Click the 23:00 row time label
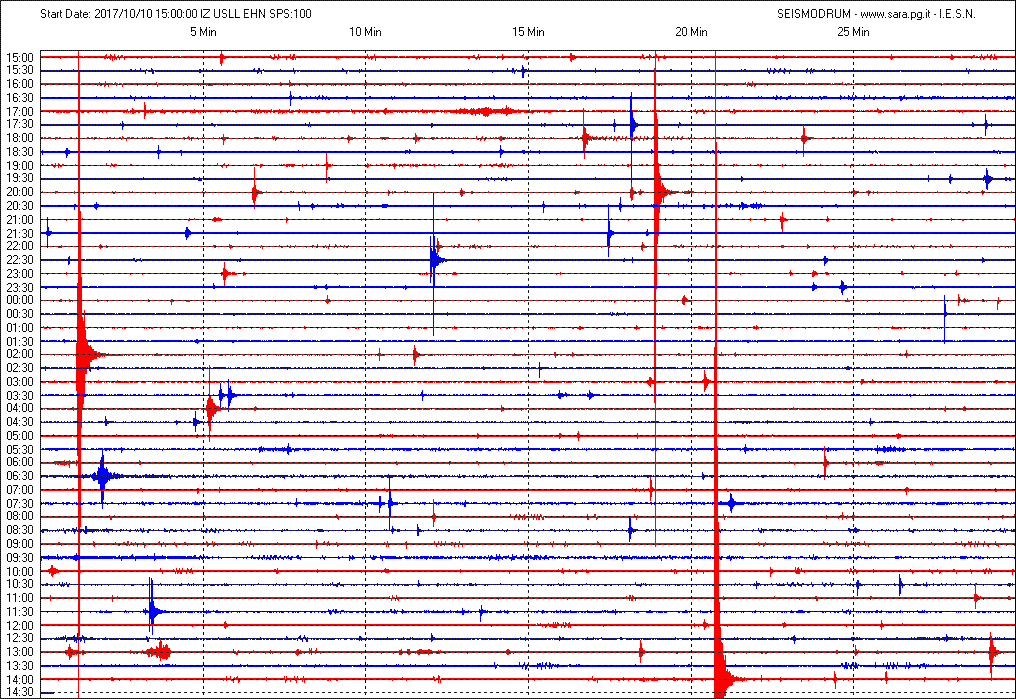The width and height of the screenshot is (1016, 699). coord(20,273)
